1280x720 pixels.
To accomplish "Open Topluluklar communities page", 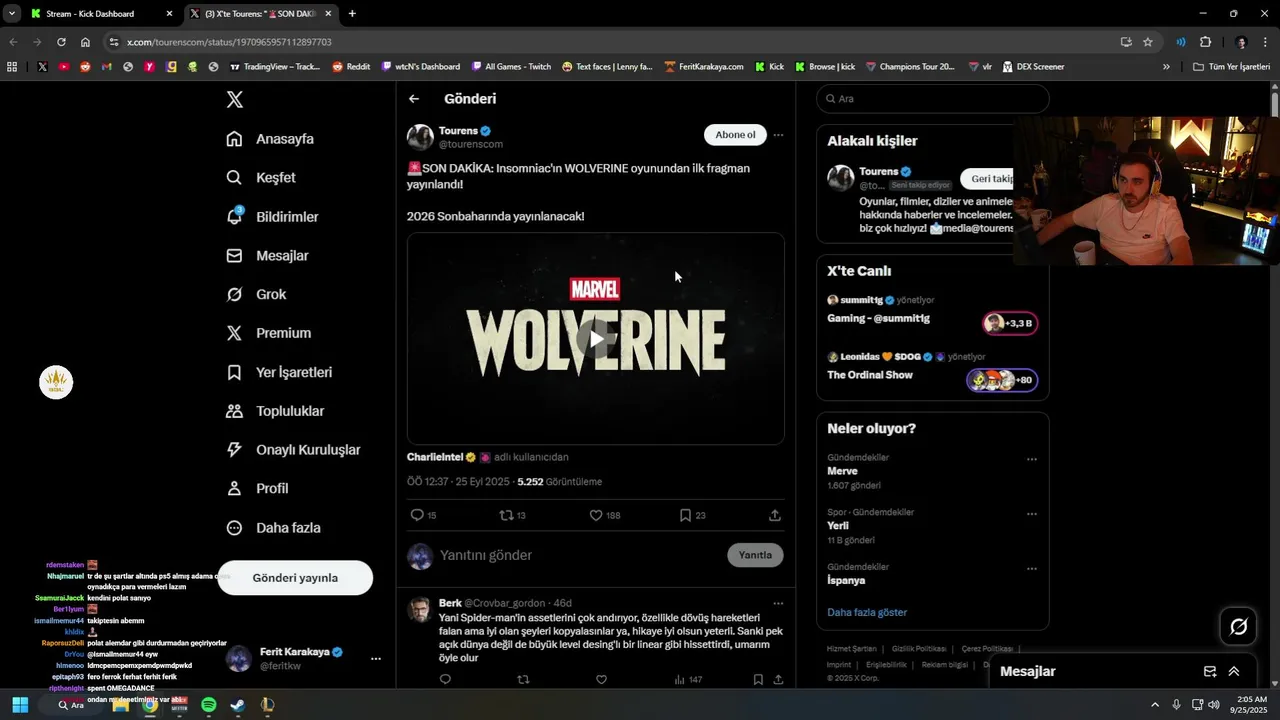I will tap(276, 411).
